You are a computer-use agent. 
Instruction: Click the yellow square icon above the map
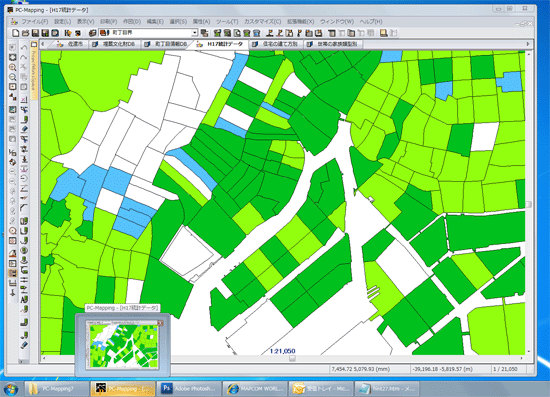pyautogui.click(x=34, y=44)
